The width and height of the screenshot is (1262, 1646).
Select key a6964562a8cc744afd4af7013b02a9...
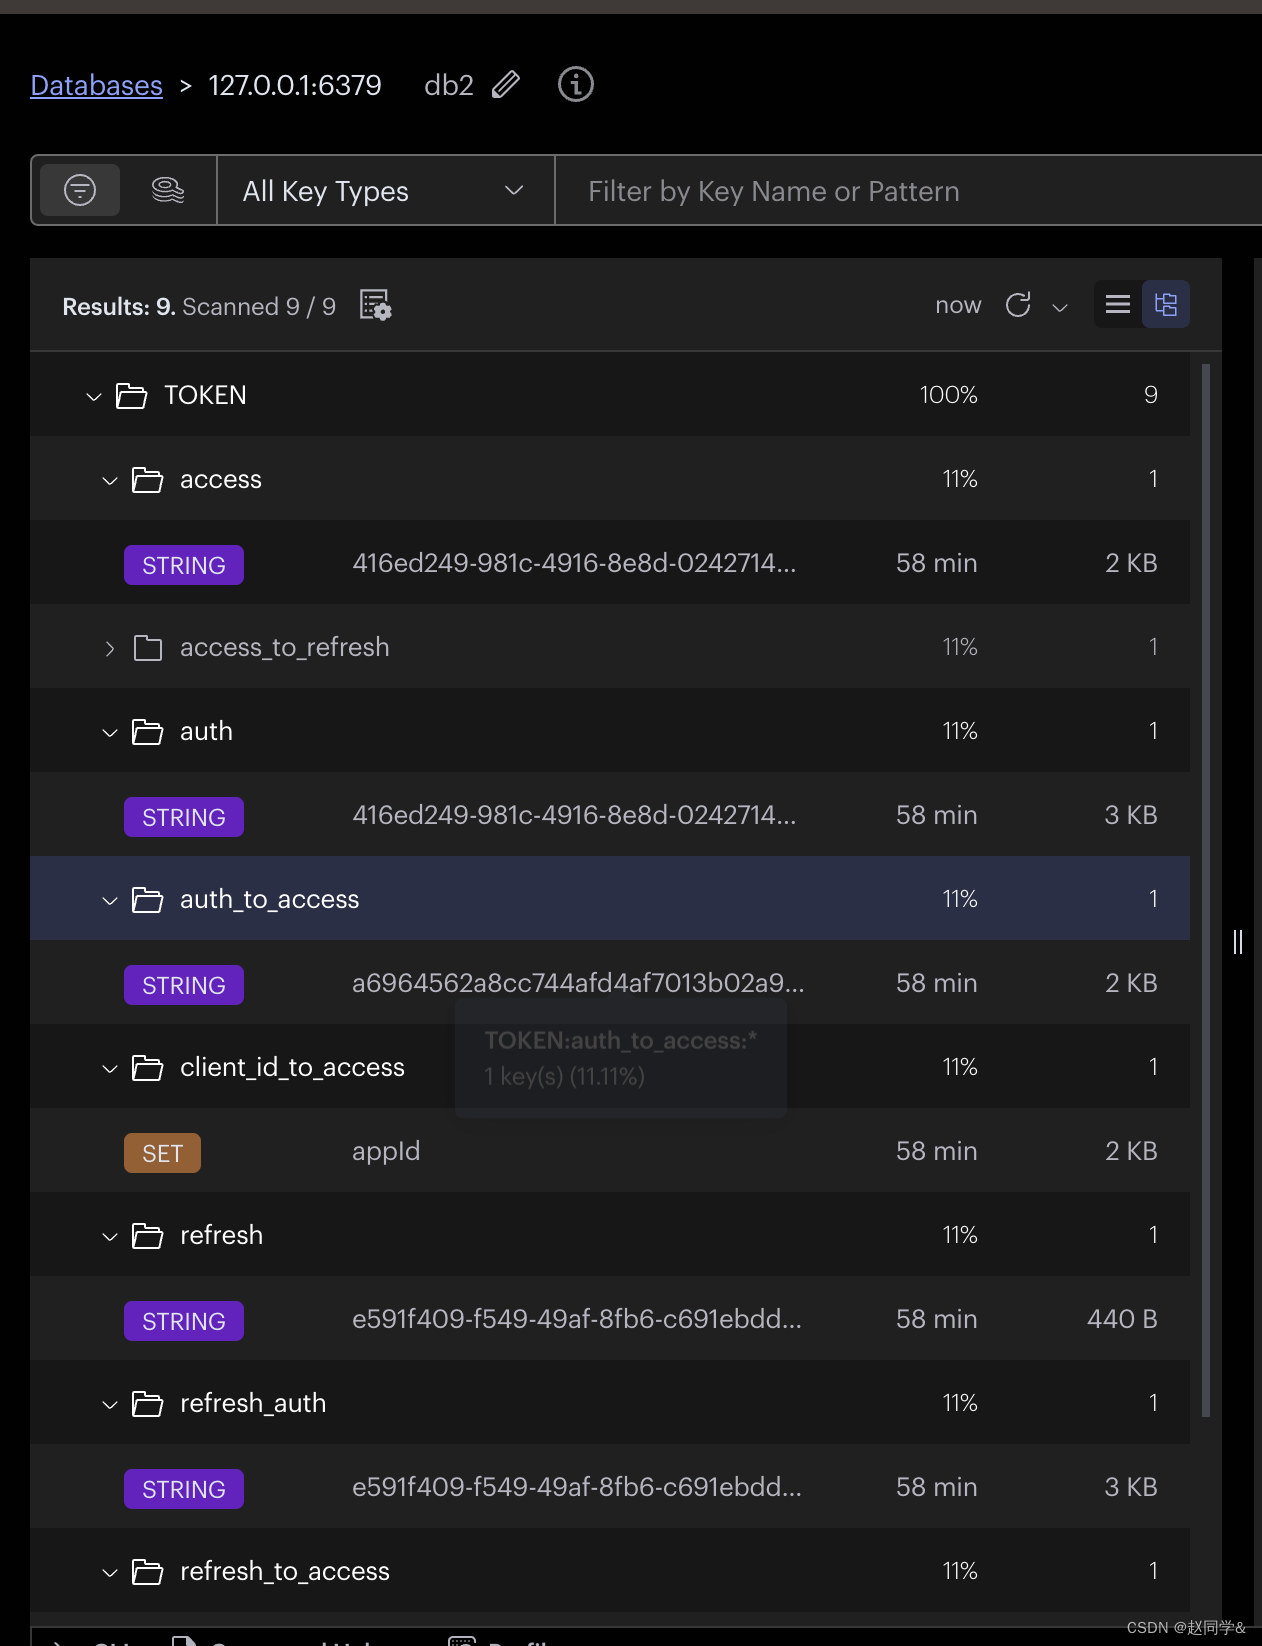610,983
